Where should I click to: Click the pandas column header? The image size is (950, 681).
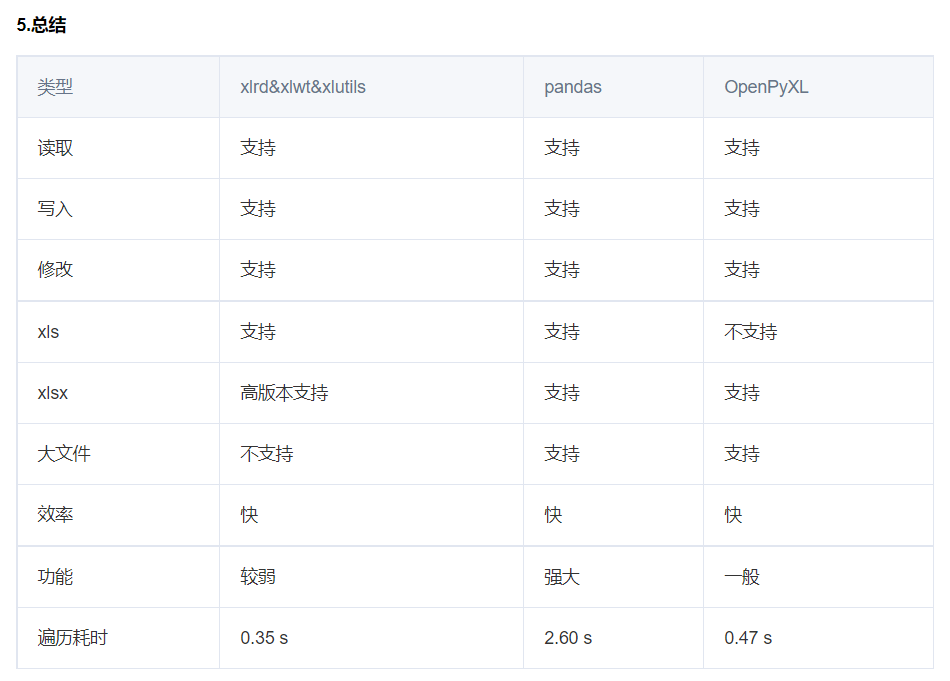click(573, 87)
